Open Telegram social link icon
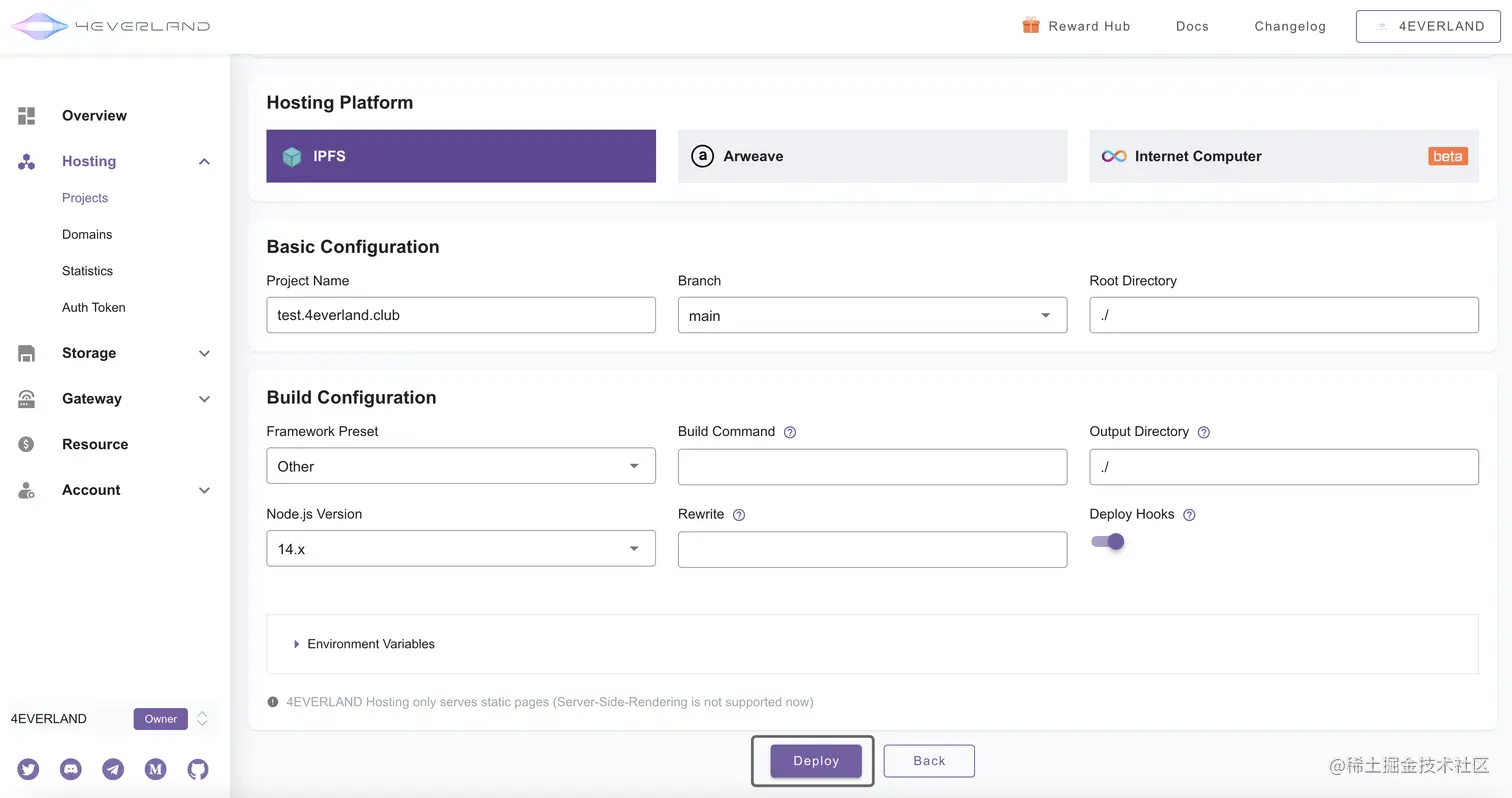The image size is (1512, 798). point(113,769)
